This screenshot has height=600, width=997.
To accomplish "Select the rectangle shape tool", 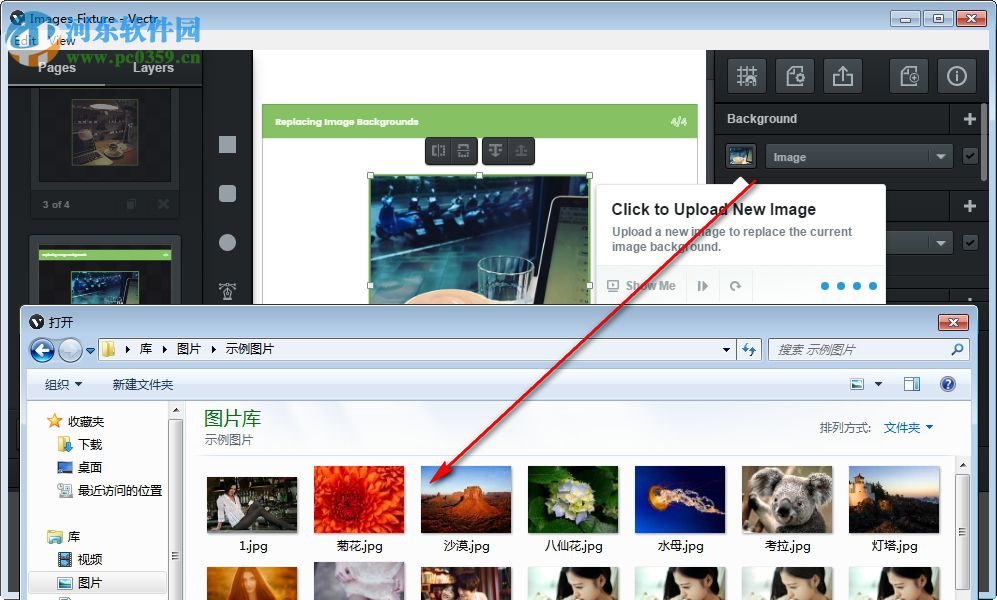I will pos(227,144).
